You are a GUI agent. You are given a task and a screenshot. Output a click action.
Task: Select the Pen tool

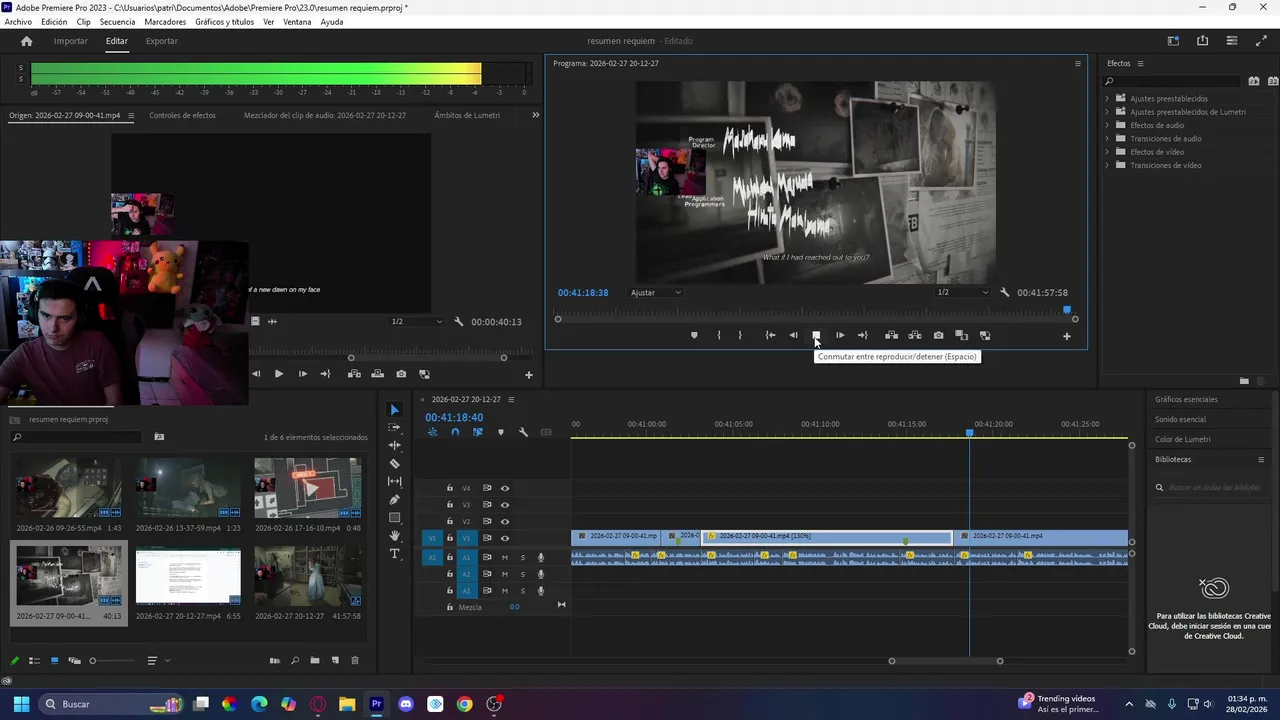click(394, 500)
